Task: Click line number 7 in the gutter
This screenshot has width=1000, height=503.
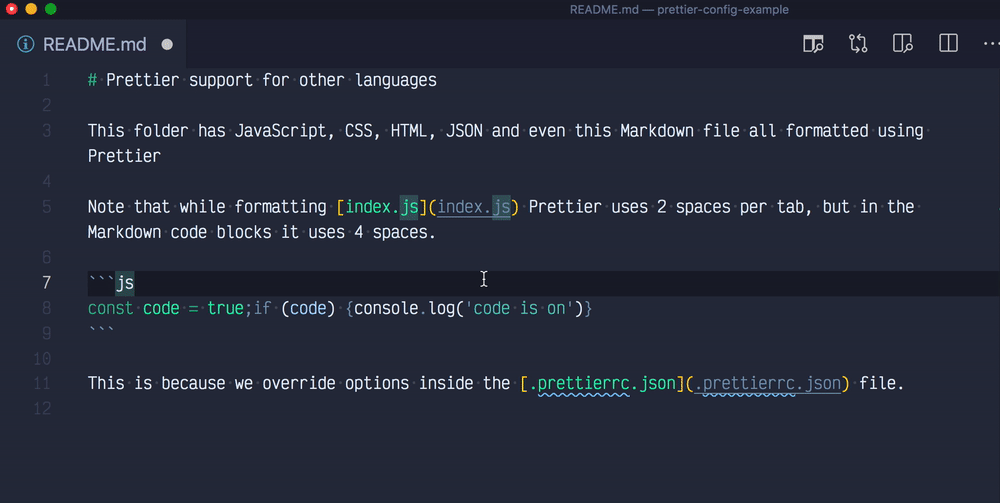Action: pos(47,282)
